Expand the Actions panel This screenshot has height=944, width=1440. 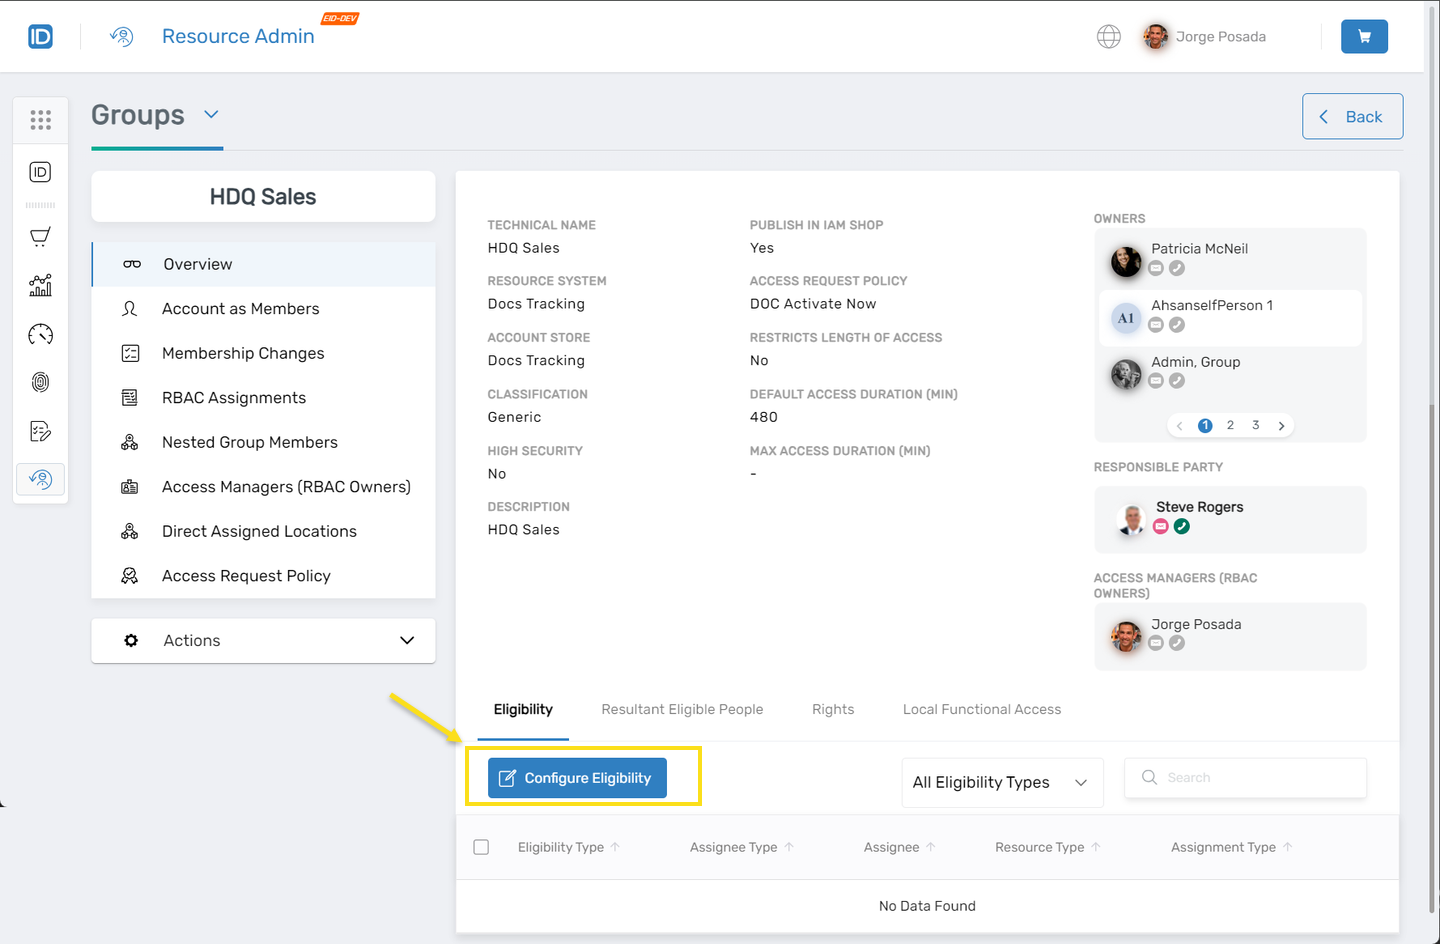tap(263, 641)
